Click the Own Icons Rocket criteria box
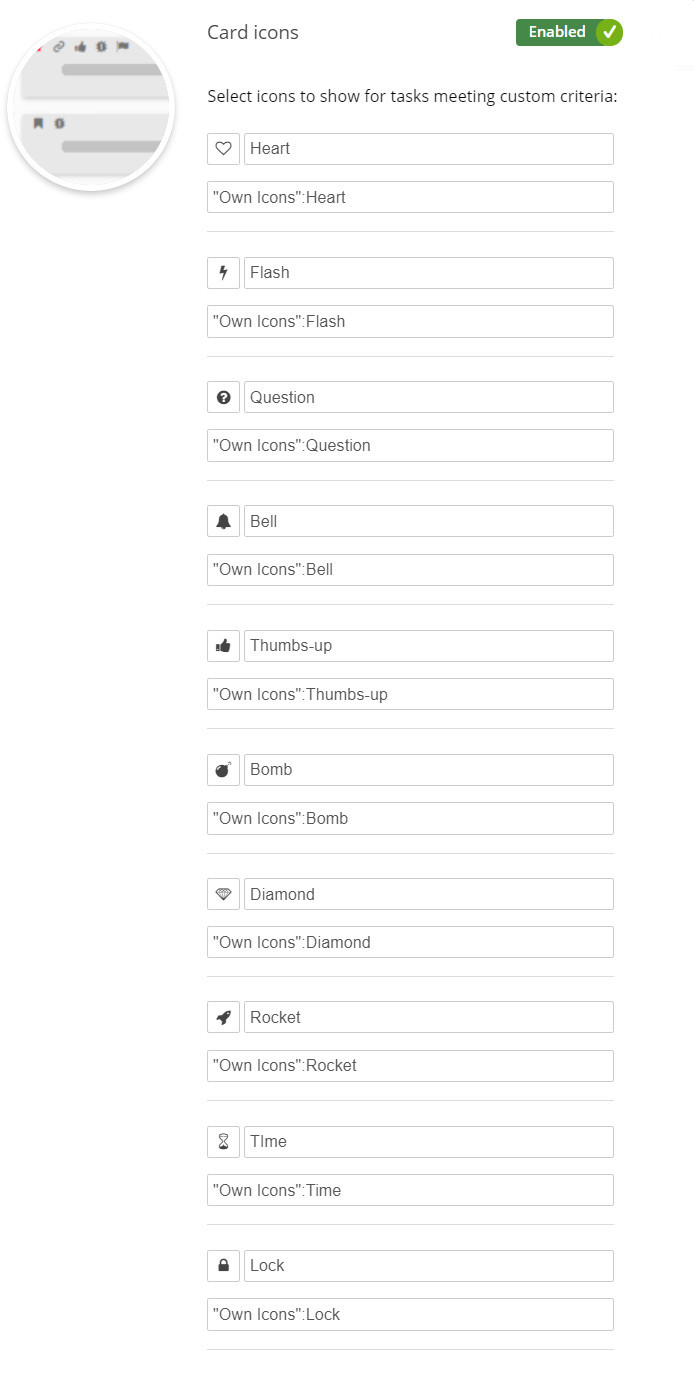Screen dimensions: 694x1385 (x=410, y=1065)
